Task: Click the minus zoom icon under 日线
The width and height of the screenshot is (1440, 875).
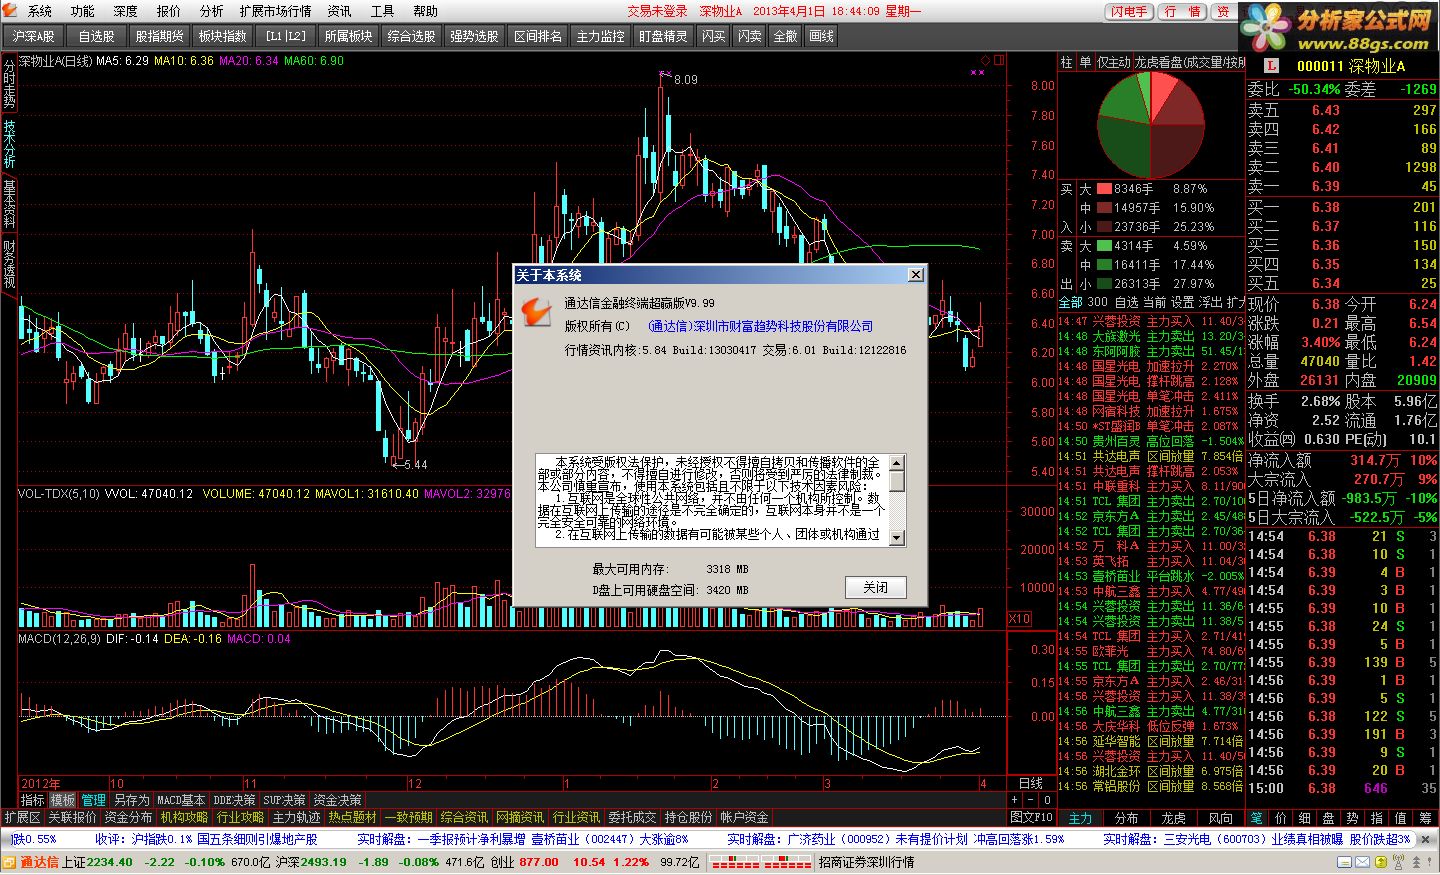Action: [x=1031, y=799]
